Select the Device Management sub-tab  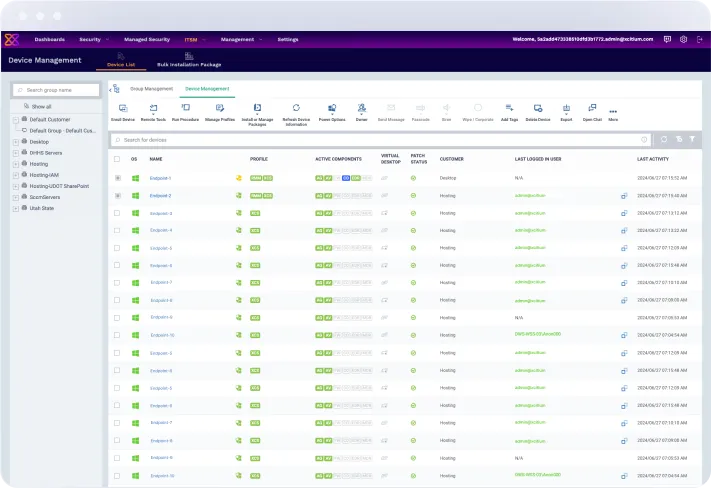pos(207,89)
